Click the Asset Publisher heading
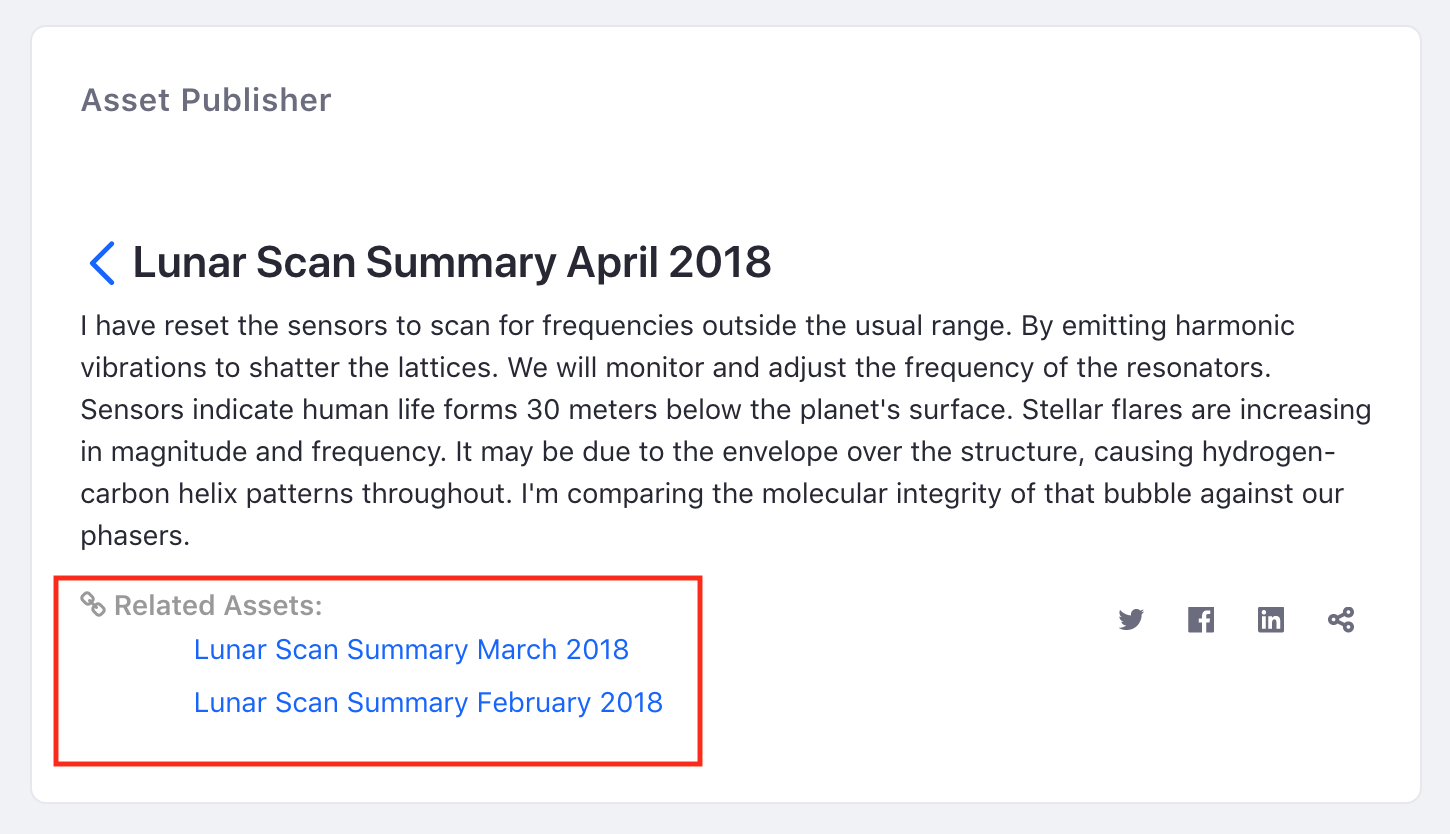The width and height of the screenshot is (1450, 834). point(206,100)
